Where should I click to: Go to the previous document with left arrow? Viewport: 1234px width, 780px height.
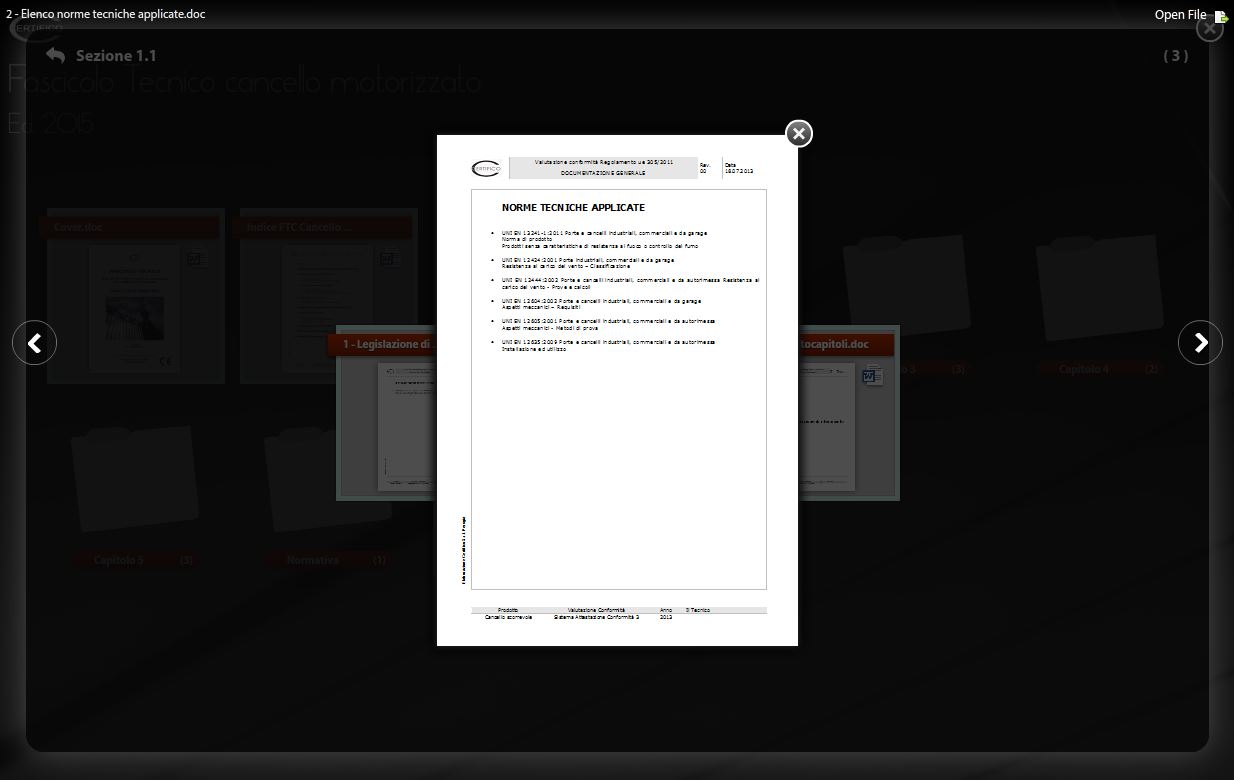tap(34, 343)
